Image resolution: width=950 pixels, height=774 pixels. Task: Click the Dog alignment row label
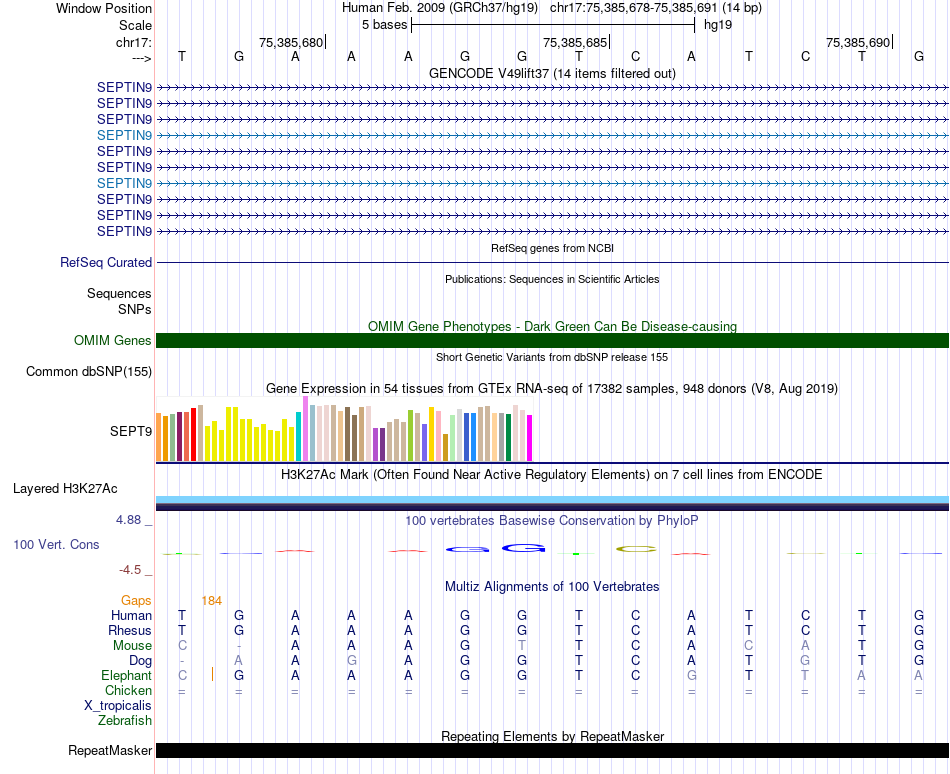coord(140,661)
